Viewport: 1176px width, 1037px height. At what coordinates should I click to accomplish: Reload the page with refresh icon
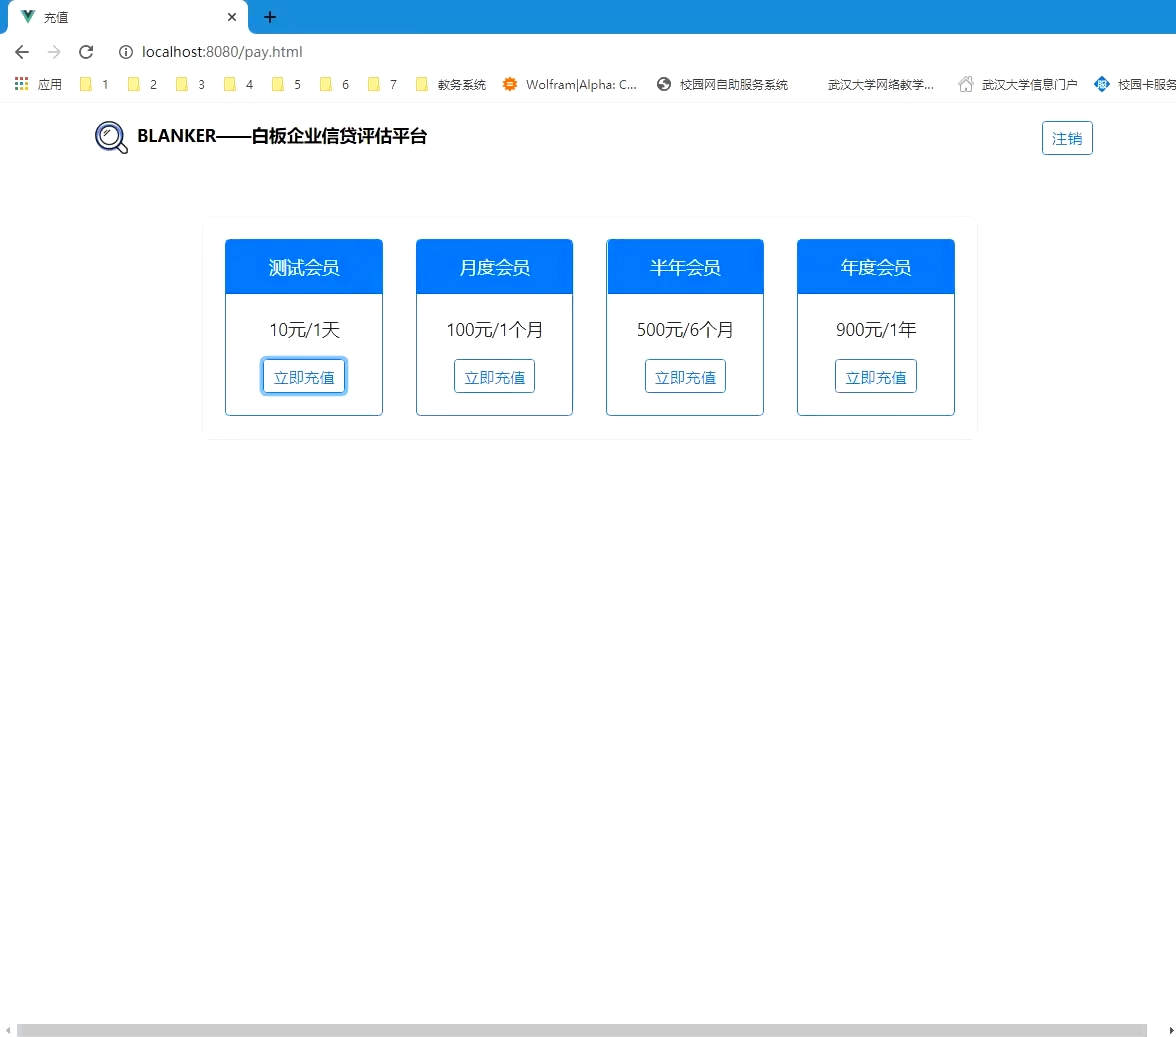coord(86,52)
